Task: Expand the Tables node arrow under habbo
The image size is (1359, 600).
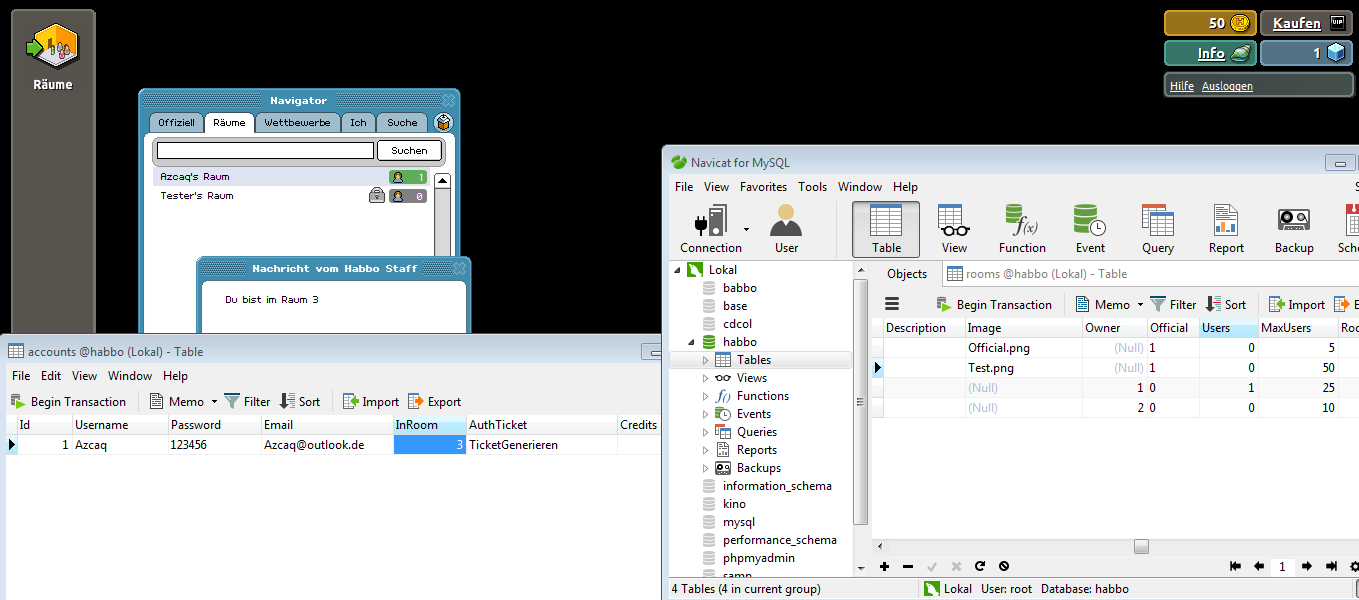Action: [705, 360]
